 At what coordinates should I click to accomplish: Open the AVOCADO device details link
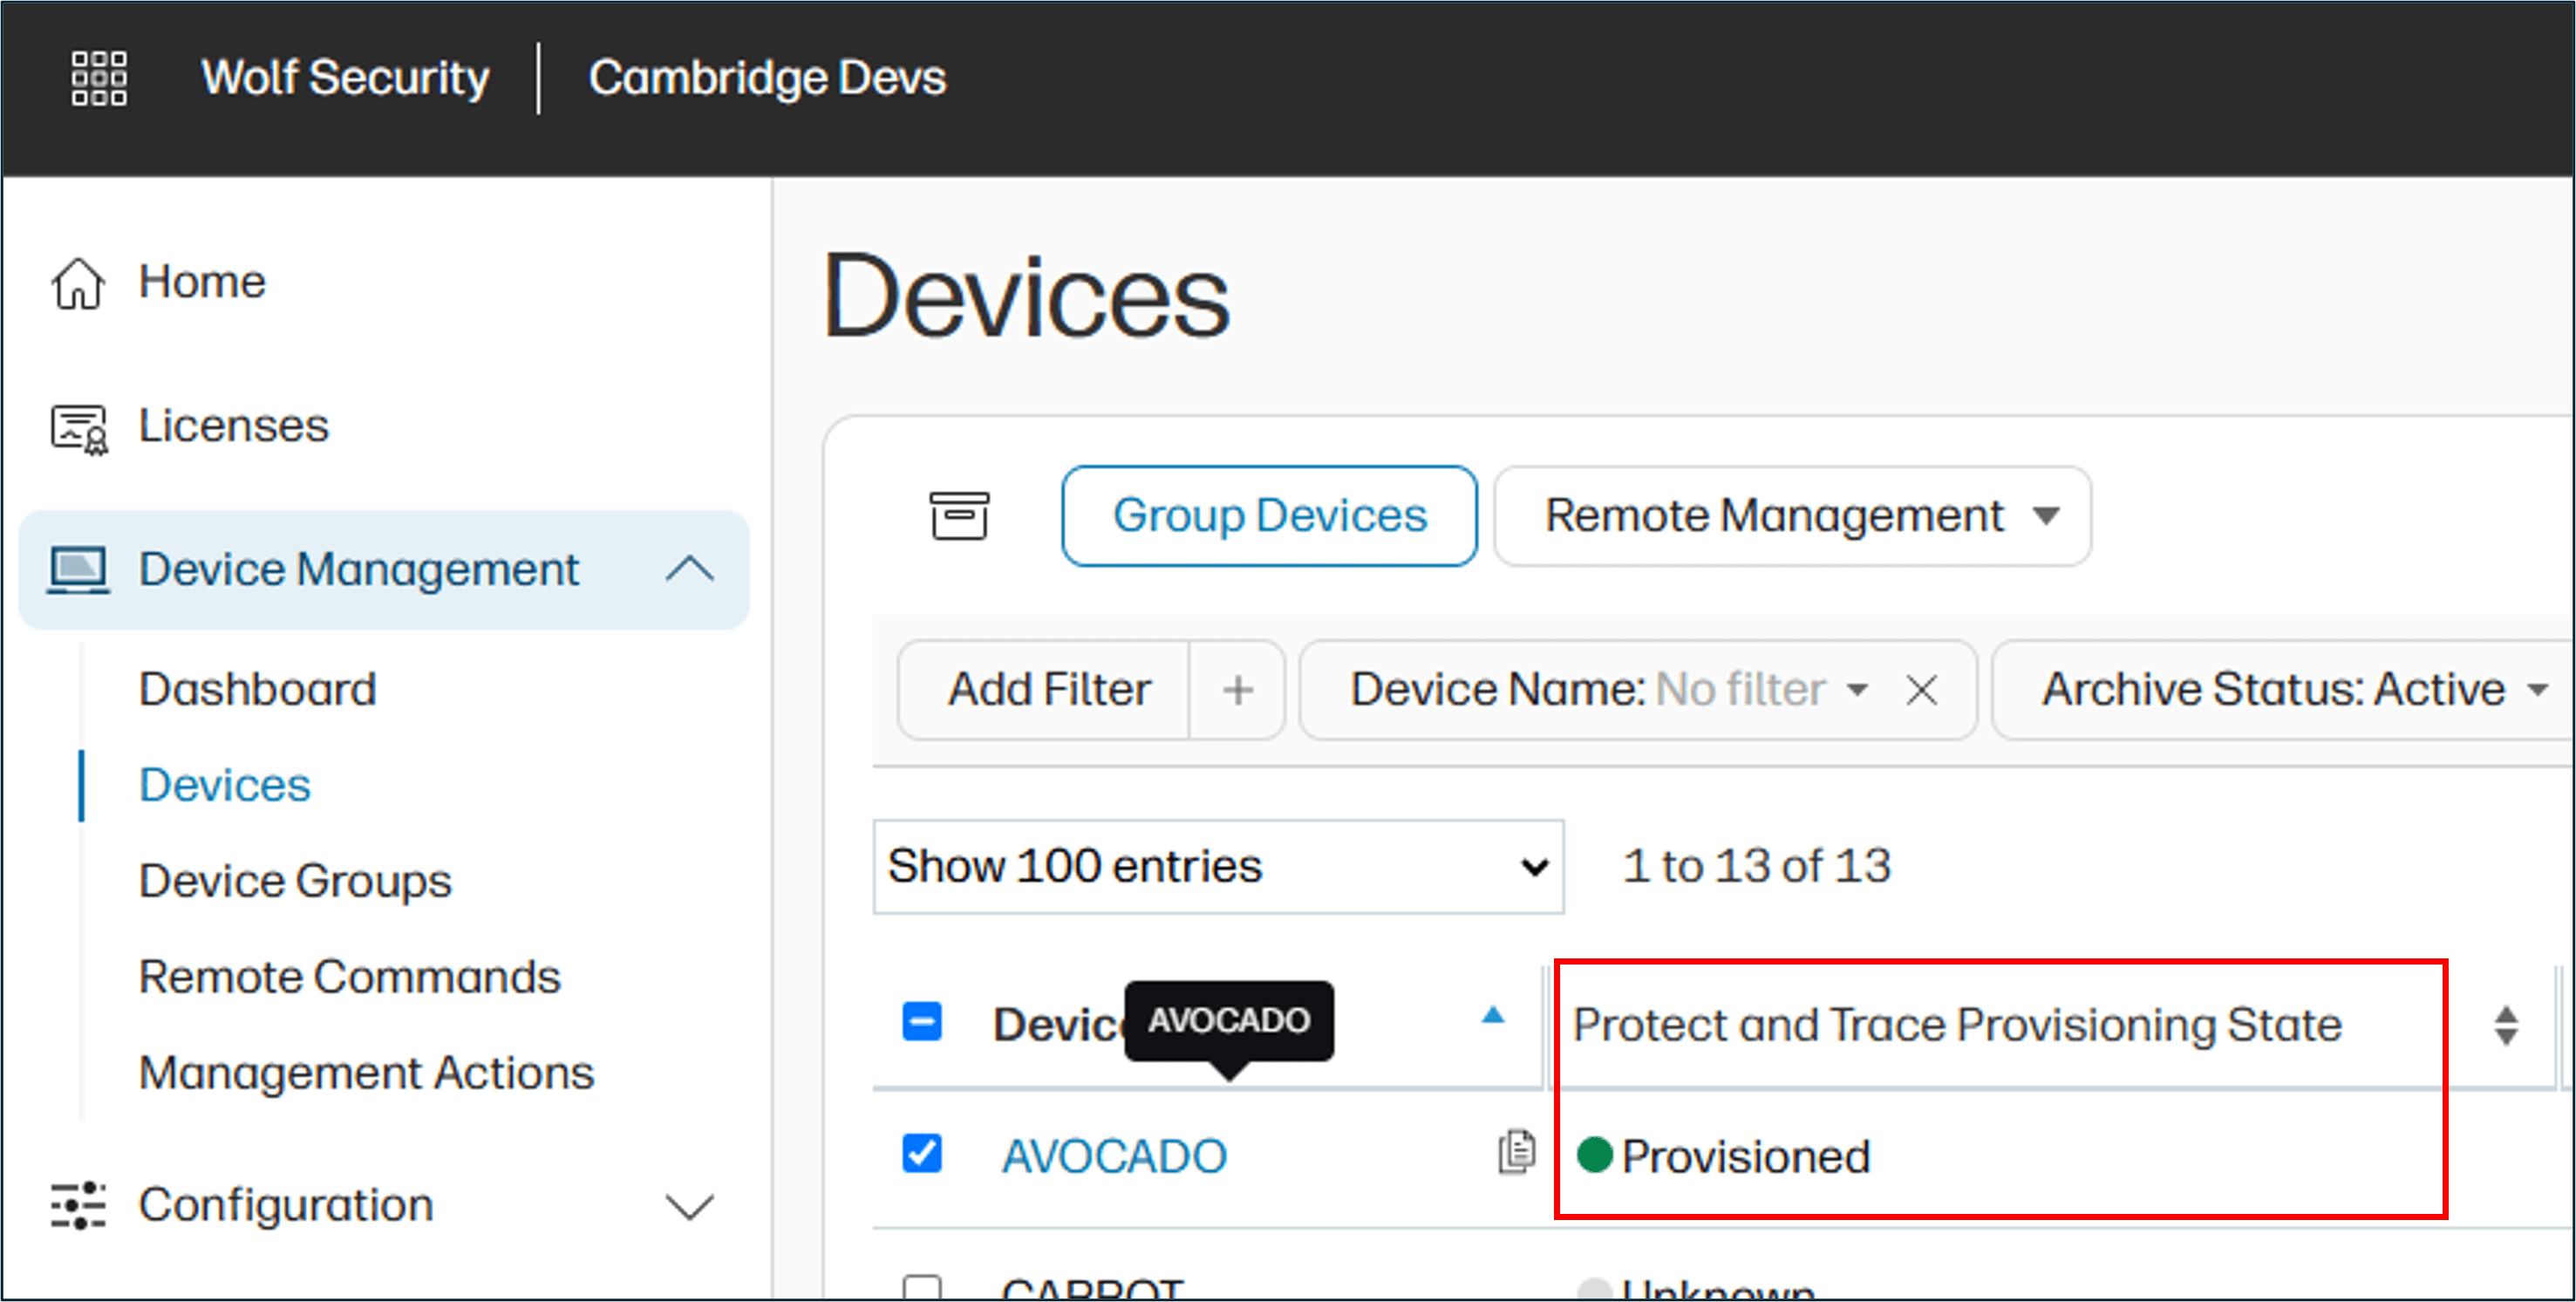click(1114, 1155)
